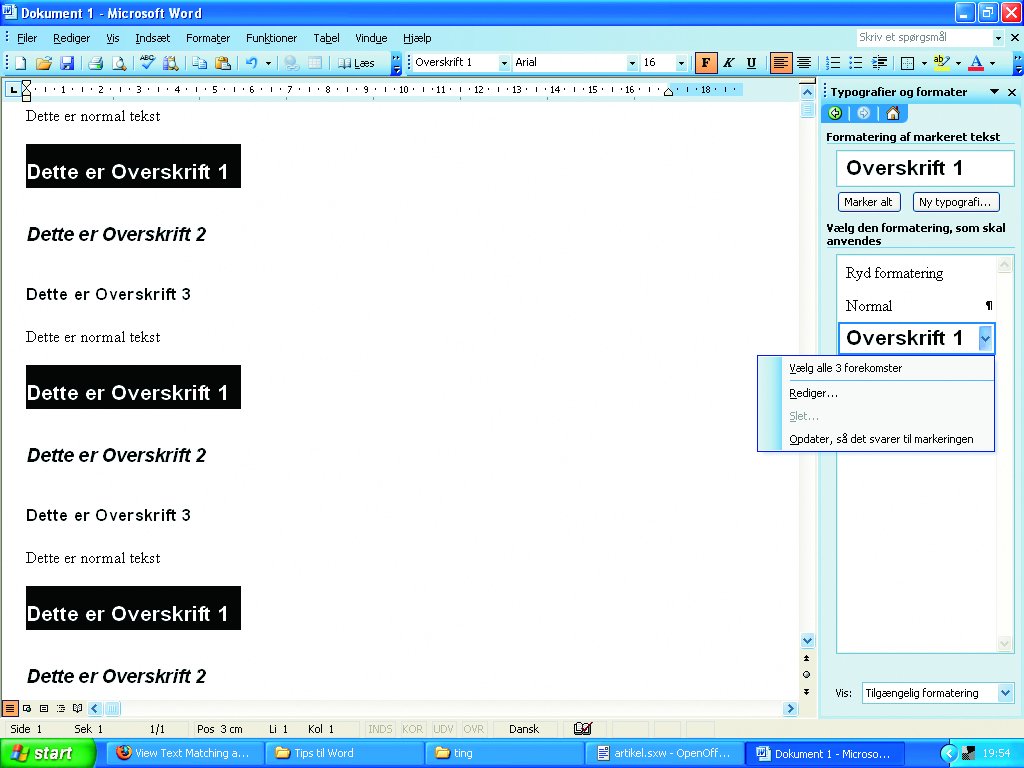The width and height of the screenshot is (1024, 768).
Task: Open the Formater menu
Action: pyautogui.click(x=208, y=38)
